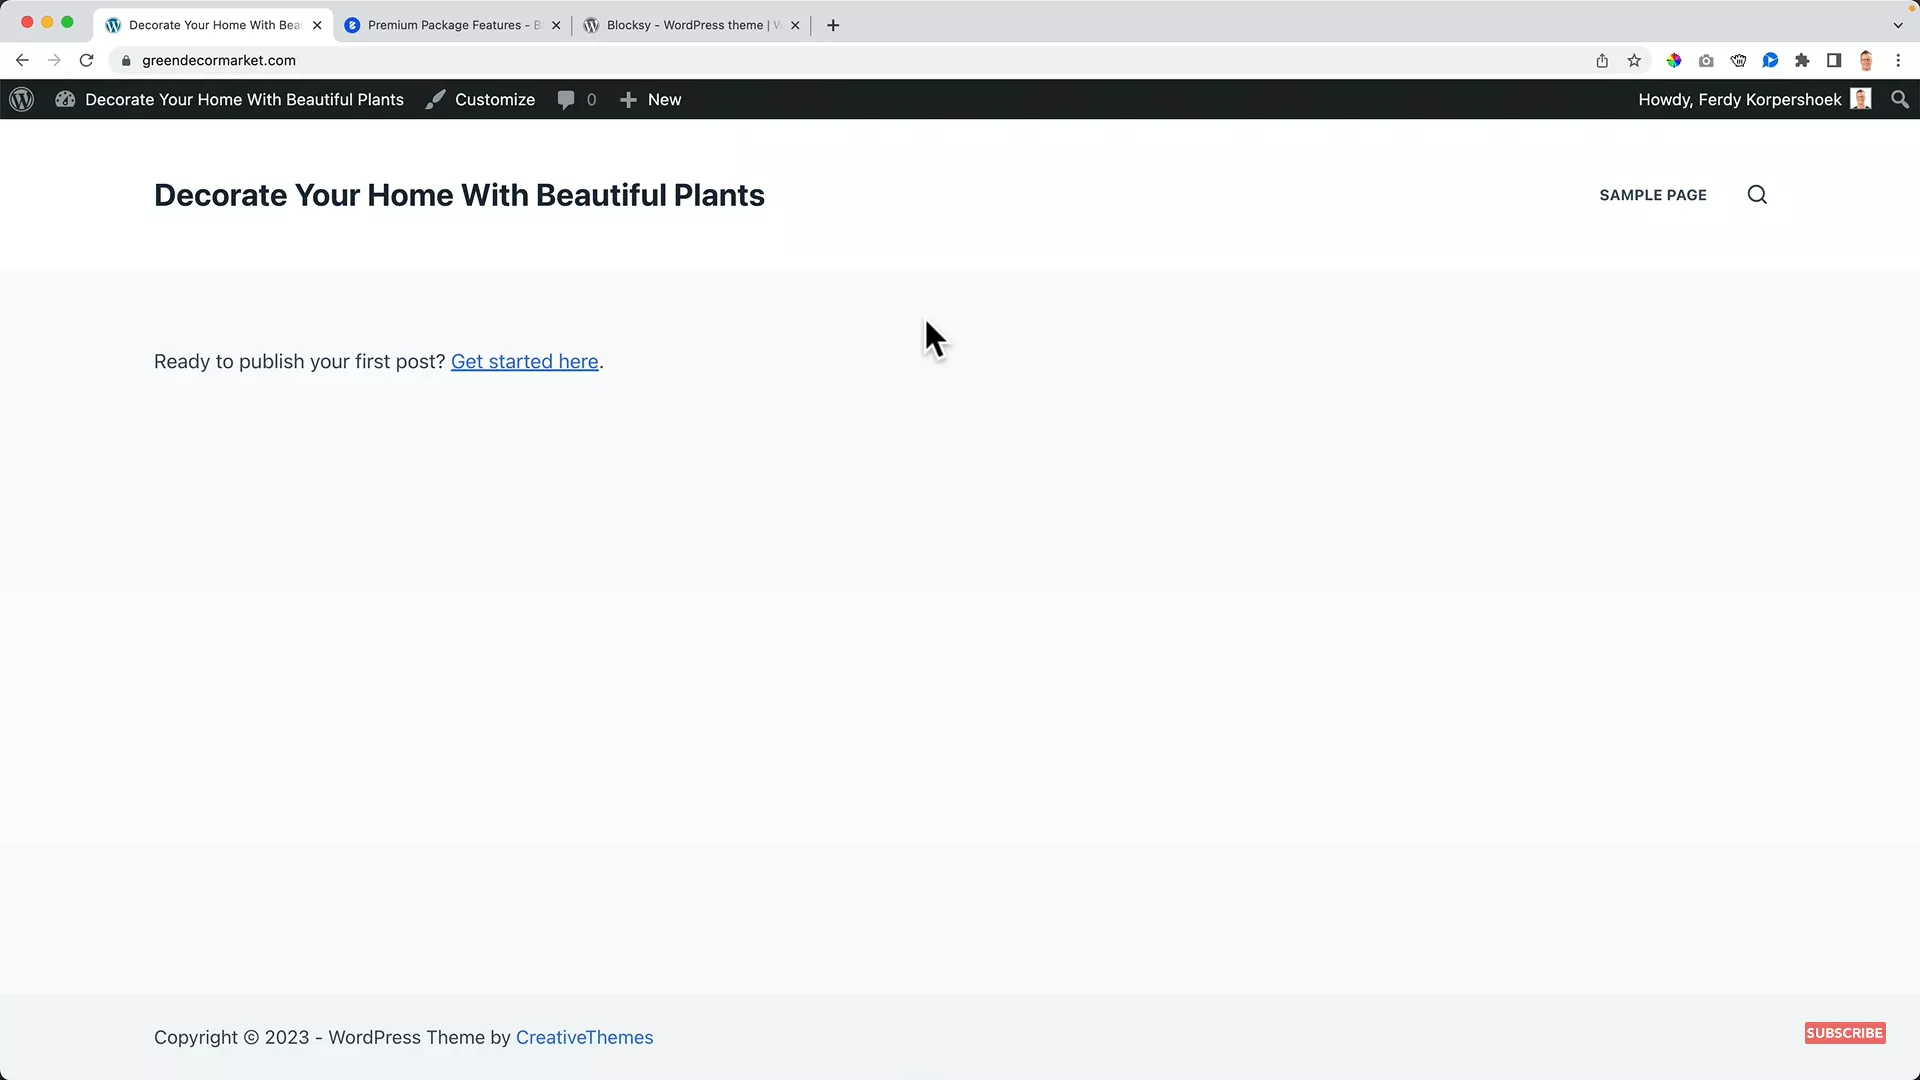The image size is (1920, 1080).
Task: Open the share menu in the address bar
Action: point(1601,60)
